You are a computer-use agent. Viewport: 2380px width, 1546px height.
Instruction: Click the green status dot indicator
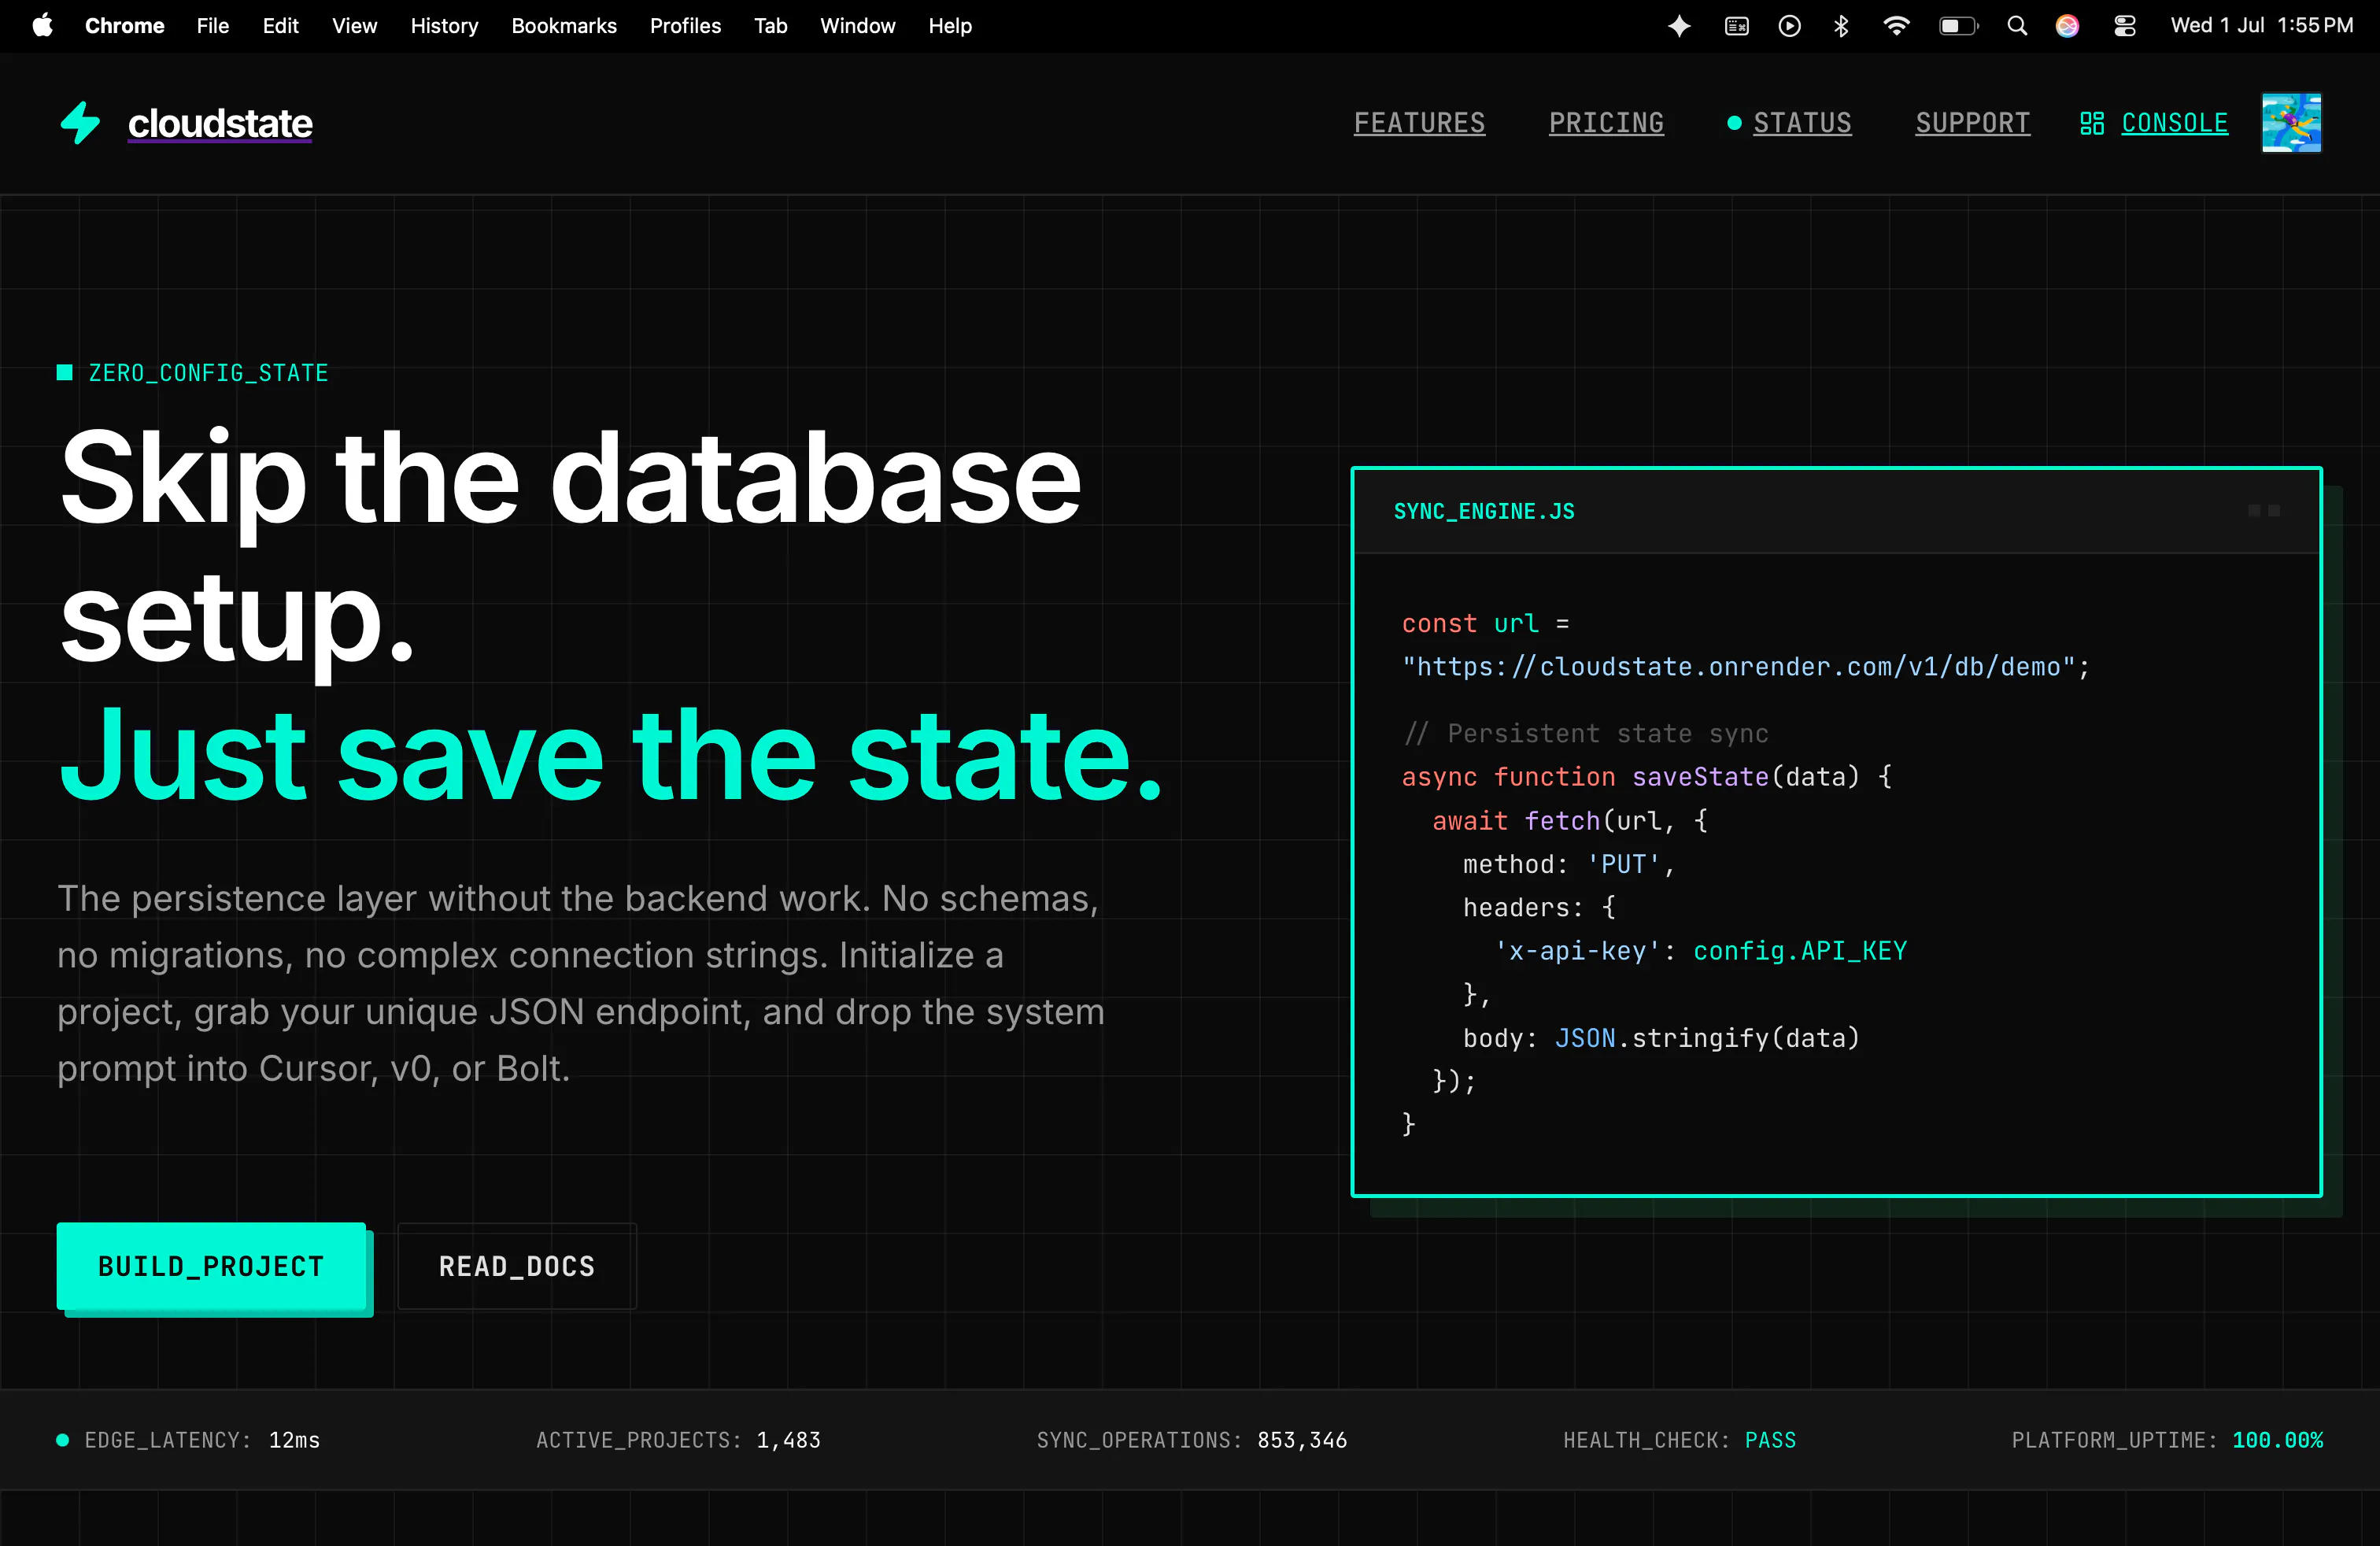1734,123
